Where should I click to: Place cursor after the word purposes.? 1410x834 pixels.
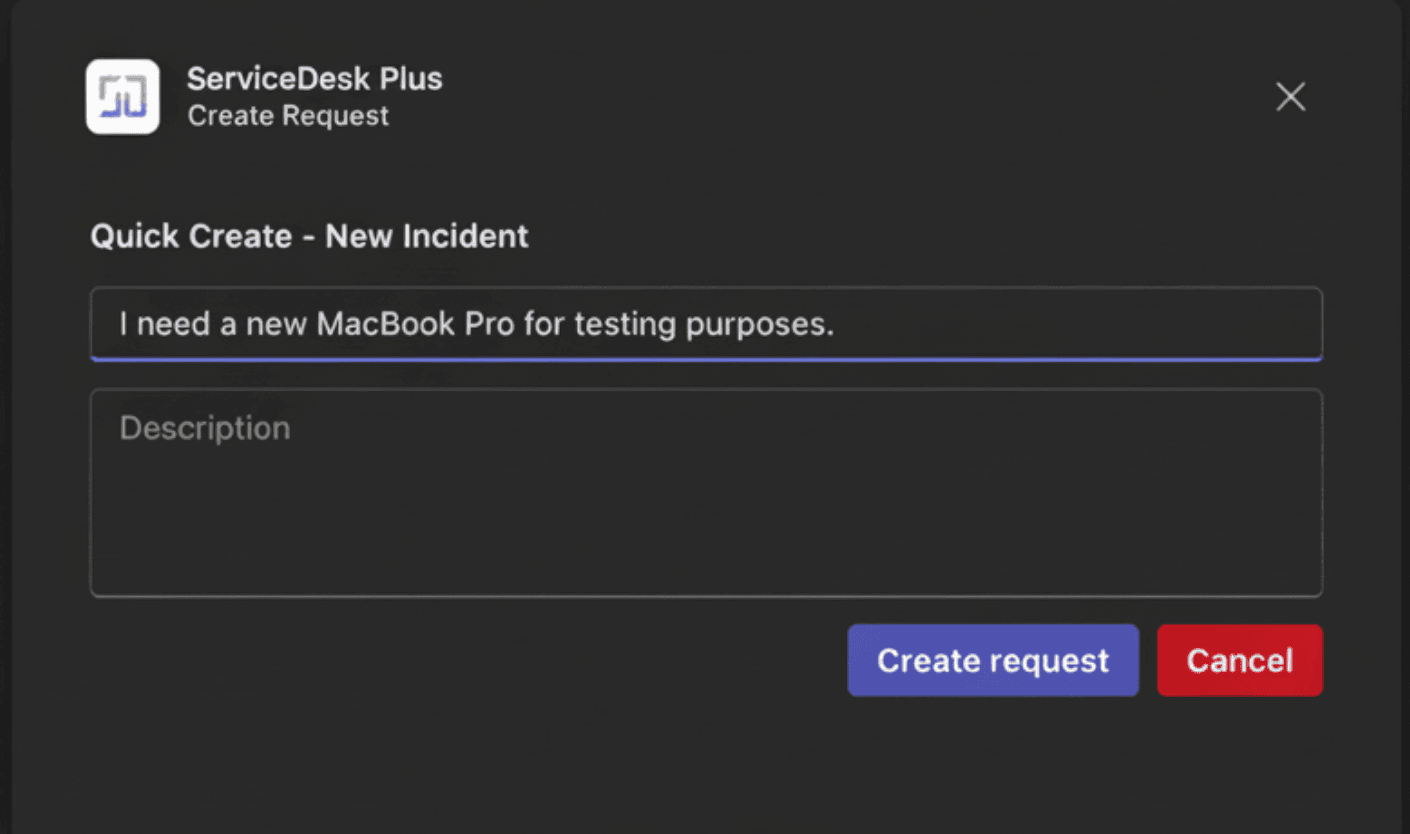point(835,324)
